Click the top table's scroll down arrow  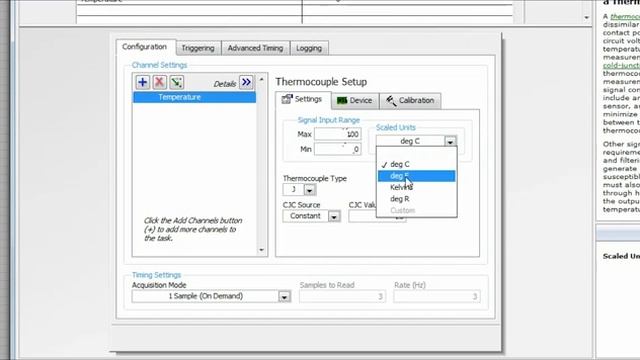[x=587, y=18]
